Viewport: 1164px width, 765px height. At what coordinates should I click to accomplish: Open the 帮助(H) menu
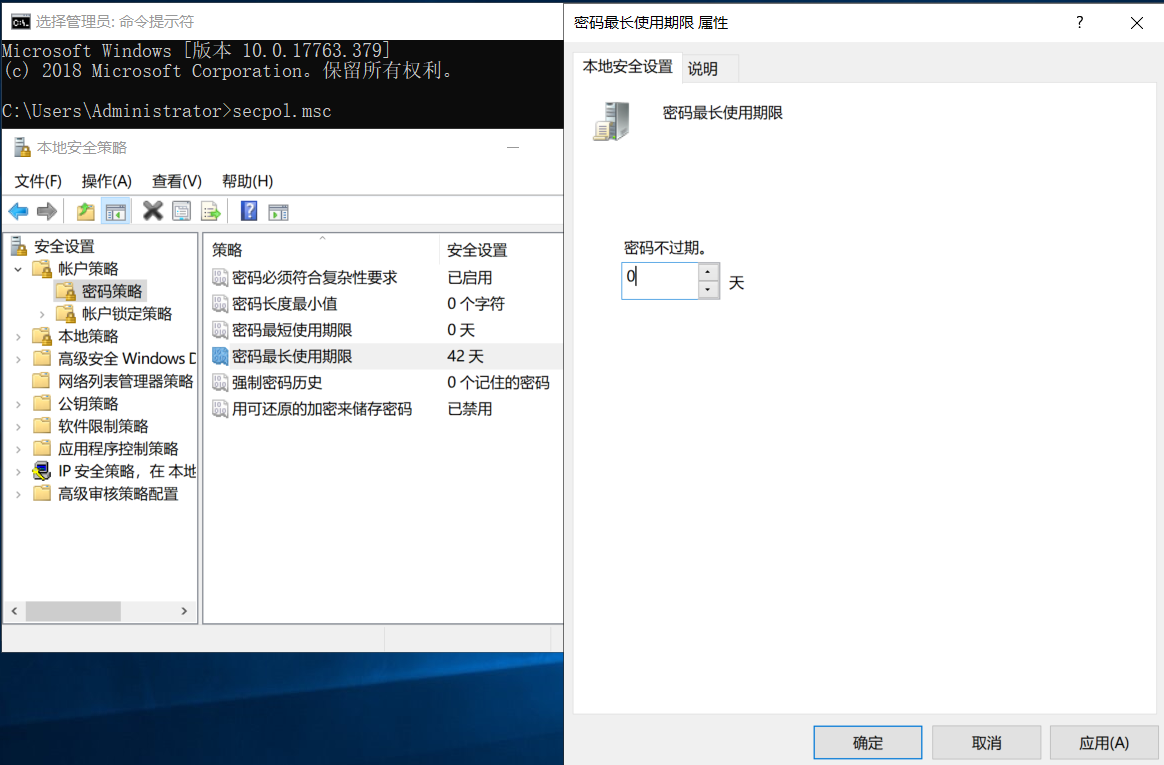pos(247,181)
